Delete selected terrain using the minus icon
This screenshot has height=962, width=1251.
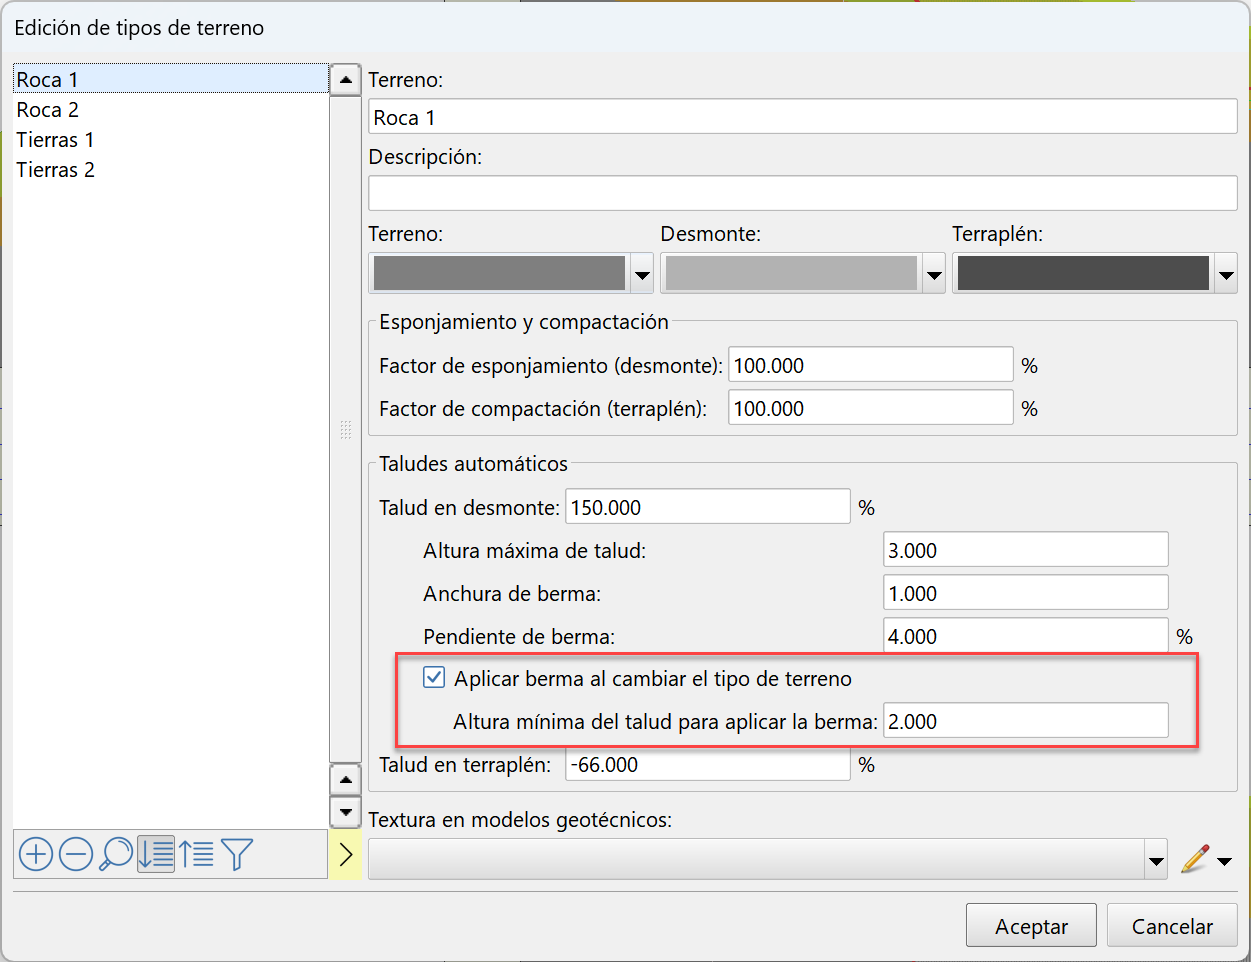pos(75,854)
